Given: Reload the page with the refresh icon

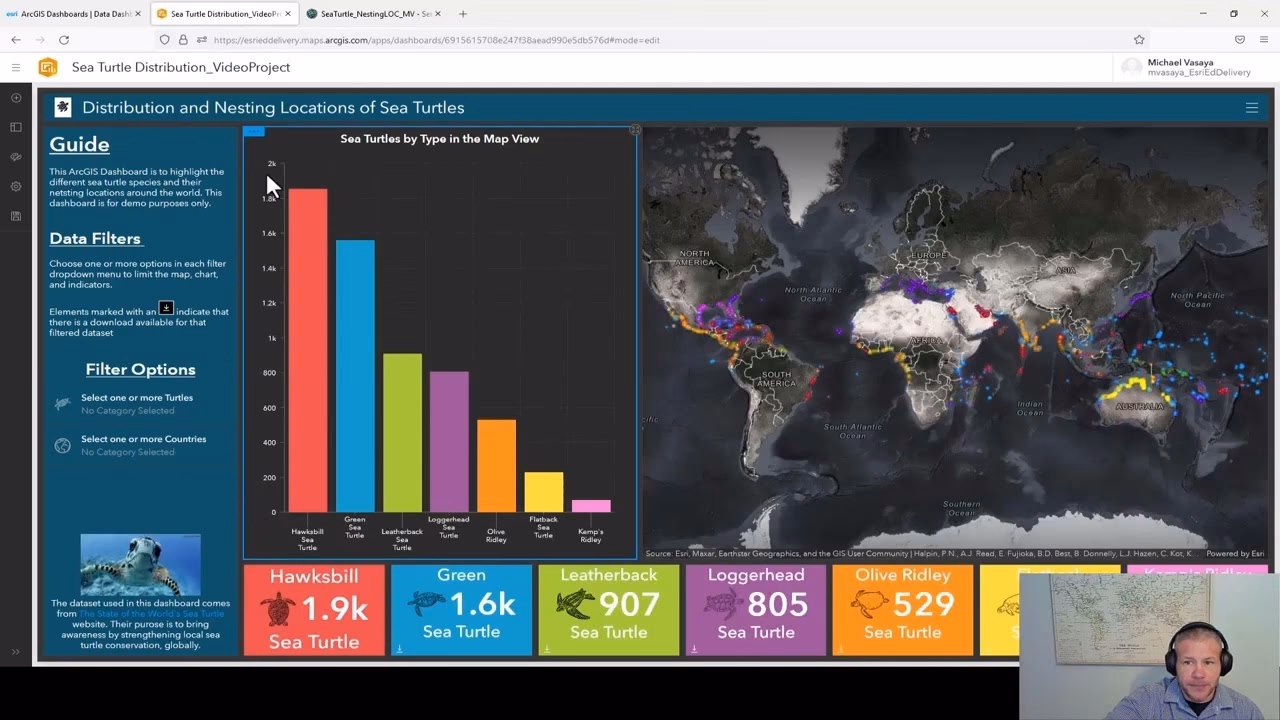Looking at the screenshot, I should pyautogui.click(x=65, y=41).
